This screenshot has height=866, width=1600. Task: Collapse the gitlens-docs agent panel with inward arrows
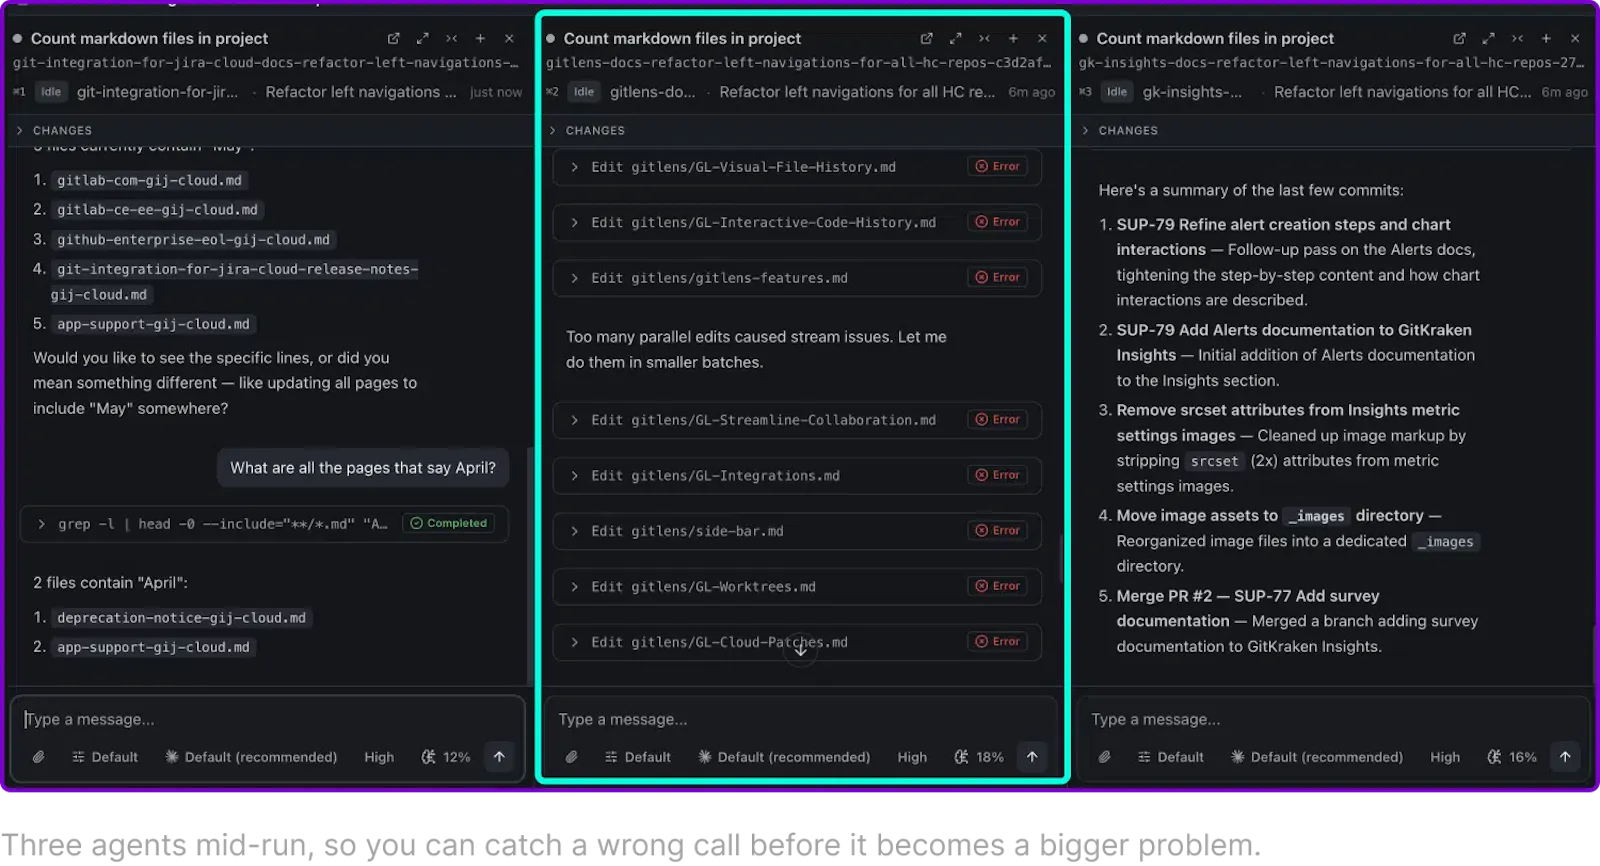(984, 38)
